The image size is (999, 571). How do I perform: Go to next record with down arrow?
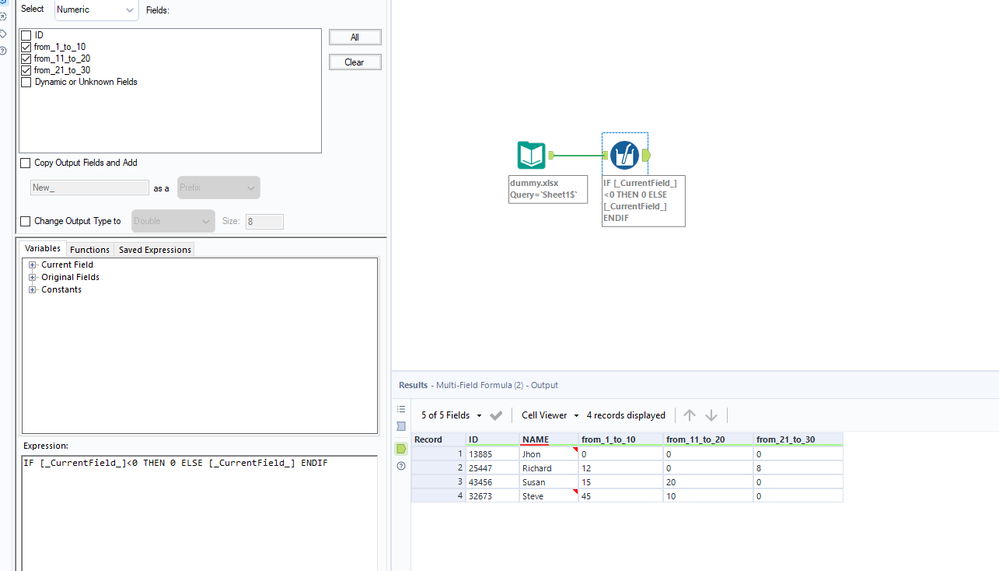711,416
